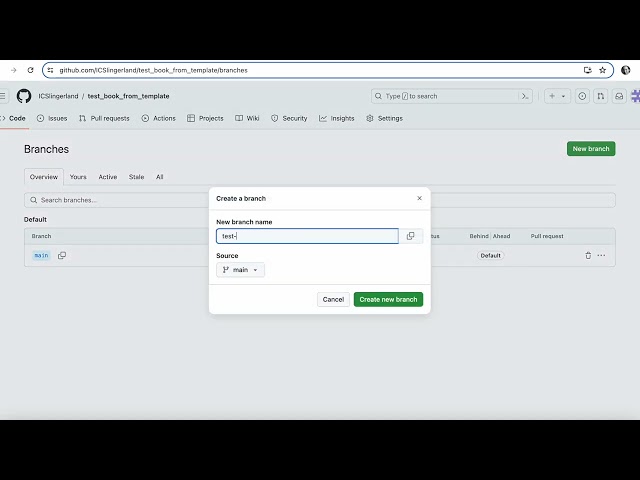Viewport: 640px width, 480px height.
Task: Click the Branch column header
Action: (41, 236)
